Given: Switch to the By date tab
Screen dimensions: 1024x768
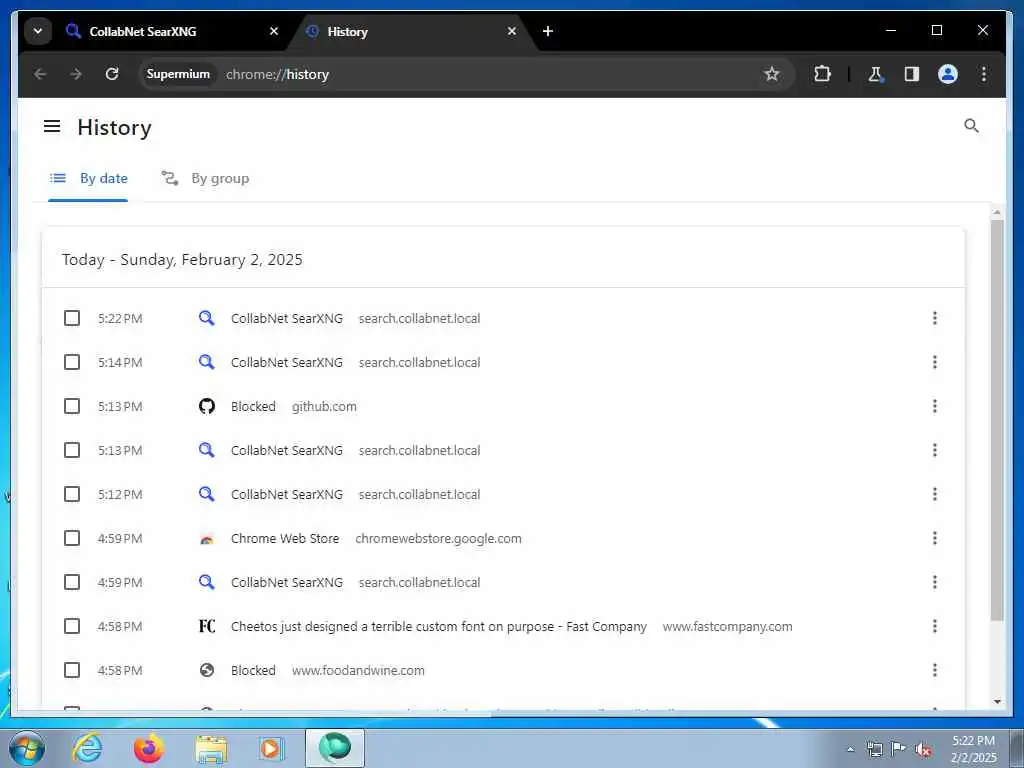Looking at the screenshot, I should click(89, 178).
